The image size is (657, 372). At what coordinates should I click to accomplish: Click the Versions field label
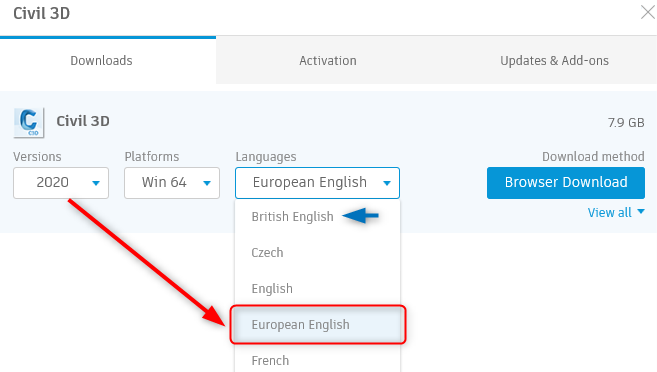pyautogui.click(x=37, y=157)
